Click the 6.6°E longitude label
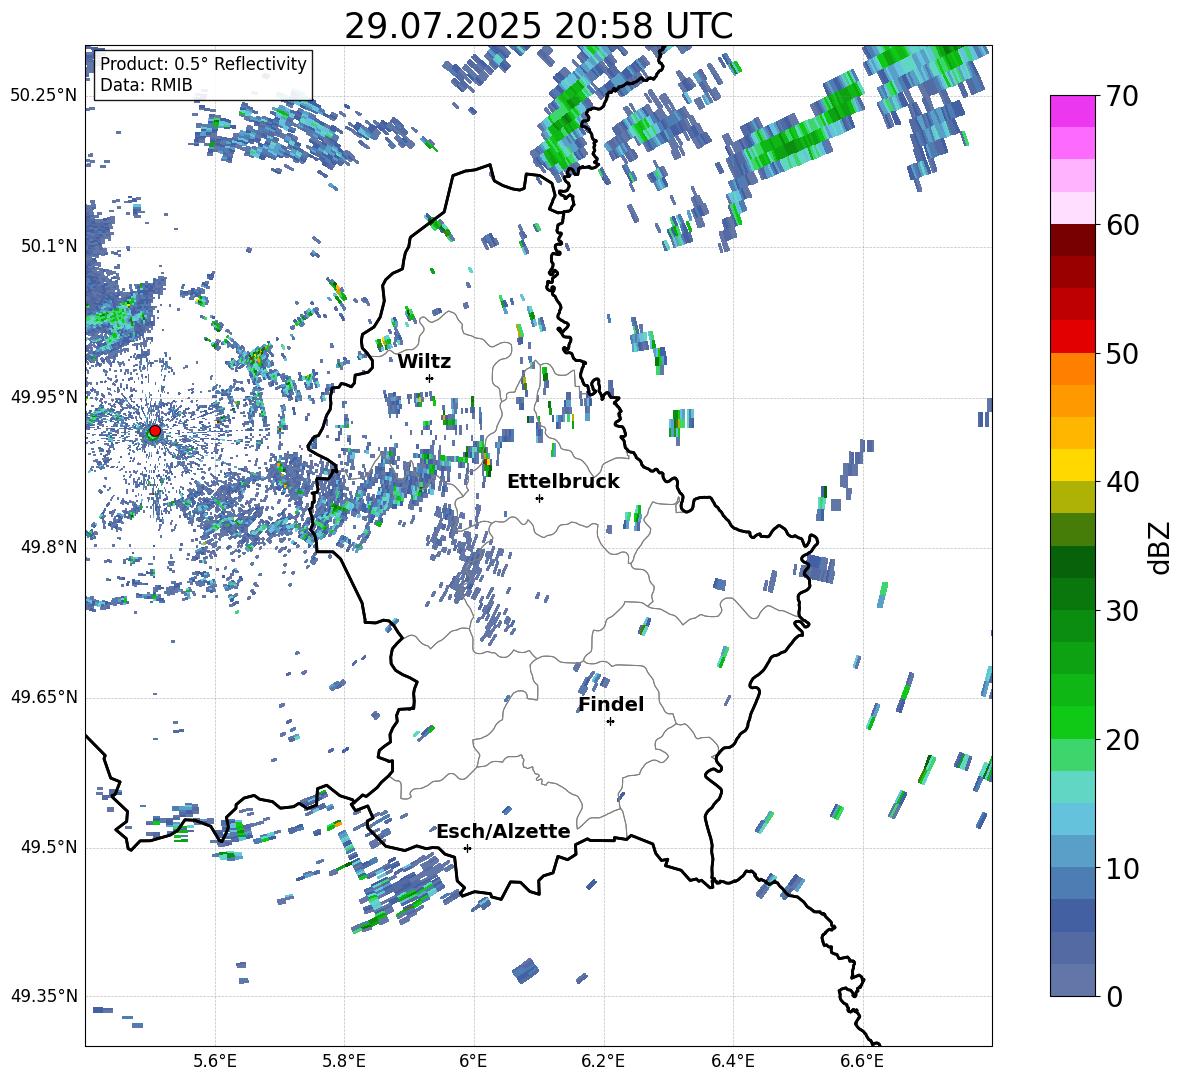Image resolution: width=1184 pixels, height=1081 pixels. pos(862,1061)
